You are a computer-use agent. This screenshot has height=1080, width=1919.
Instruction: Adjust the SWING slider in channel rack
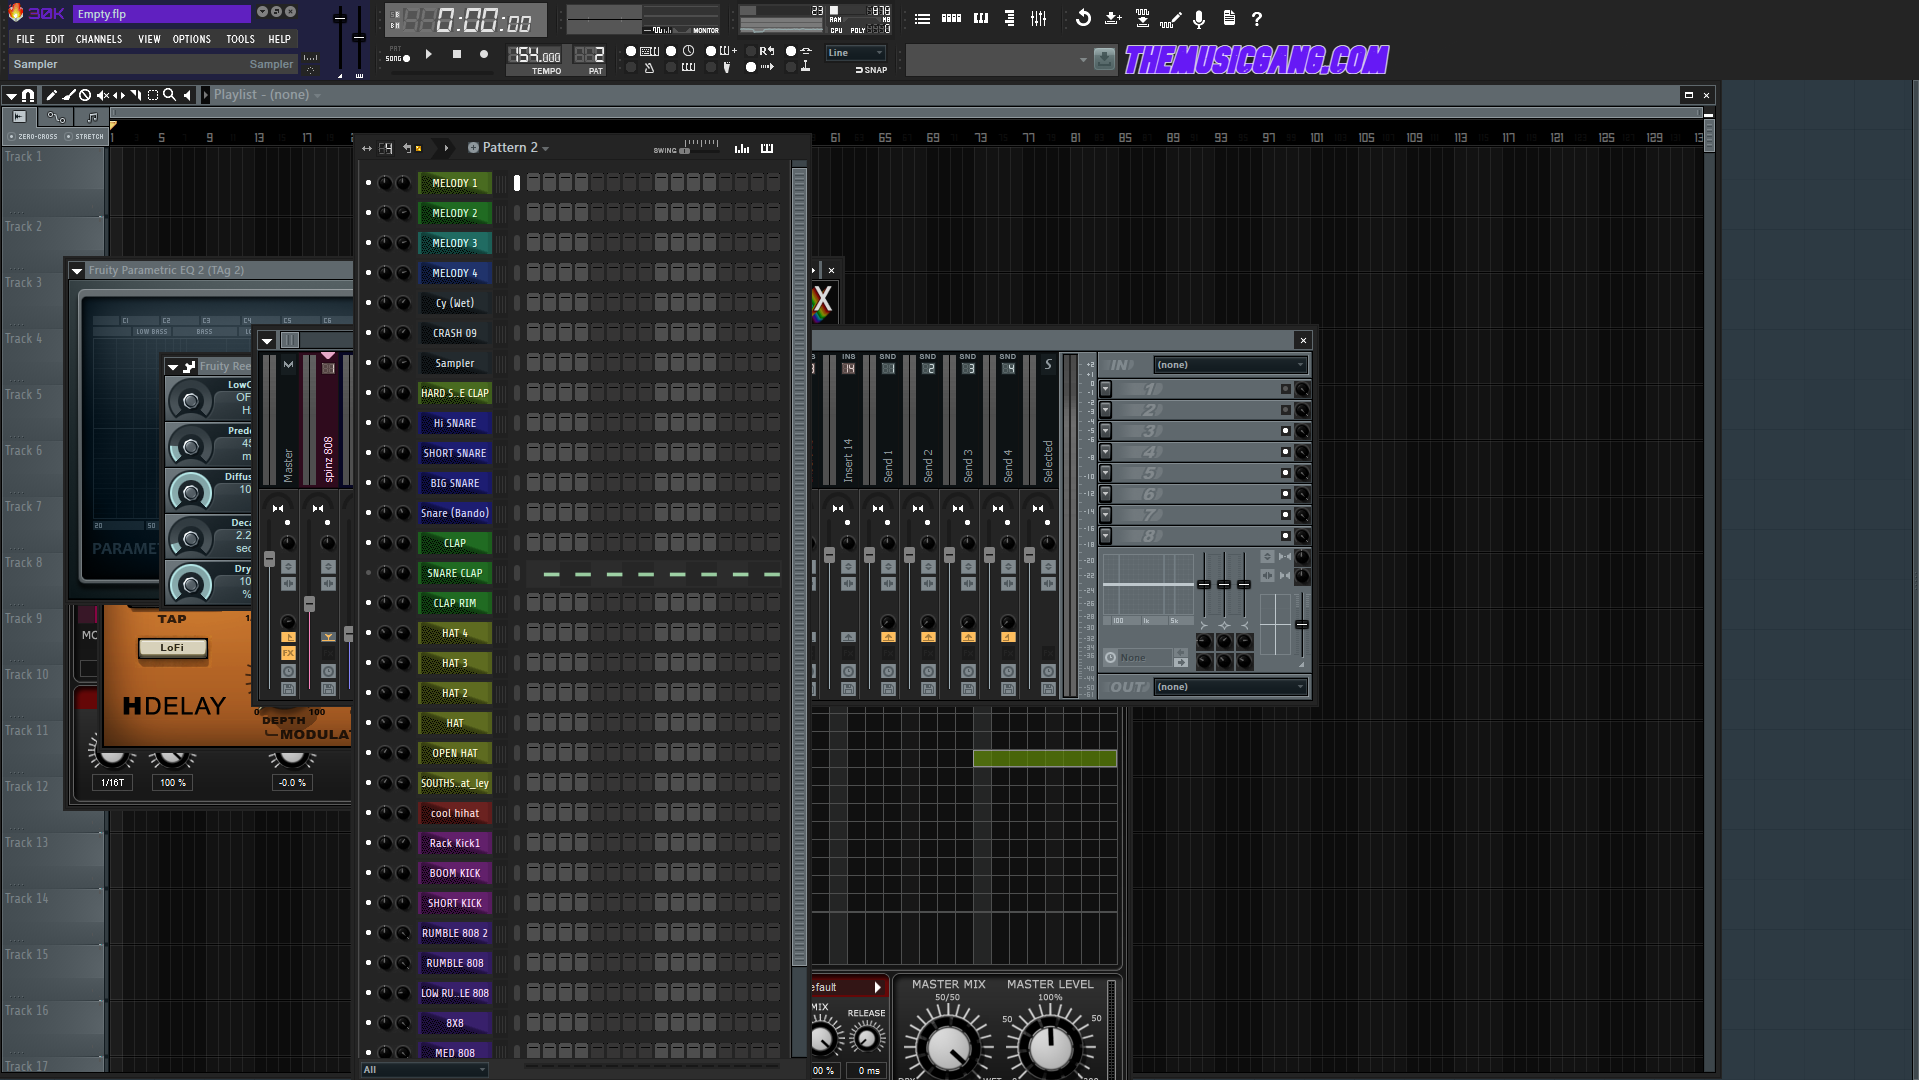(x=686, y=150)
